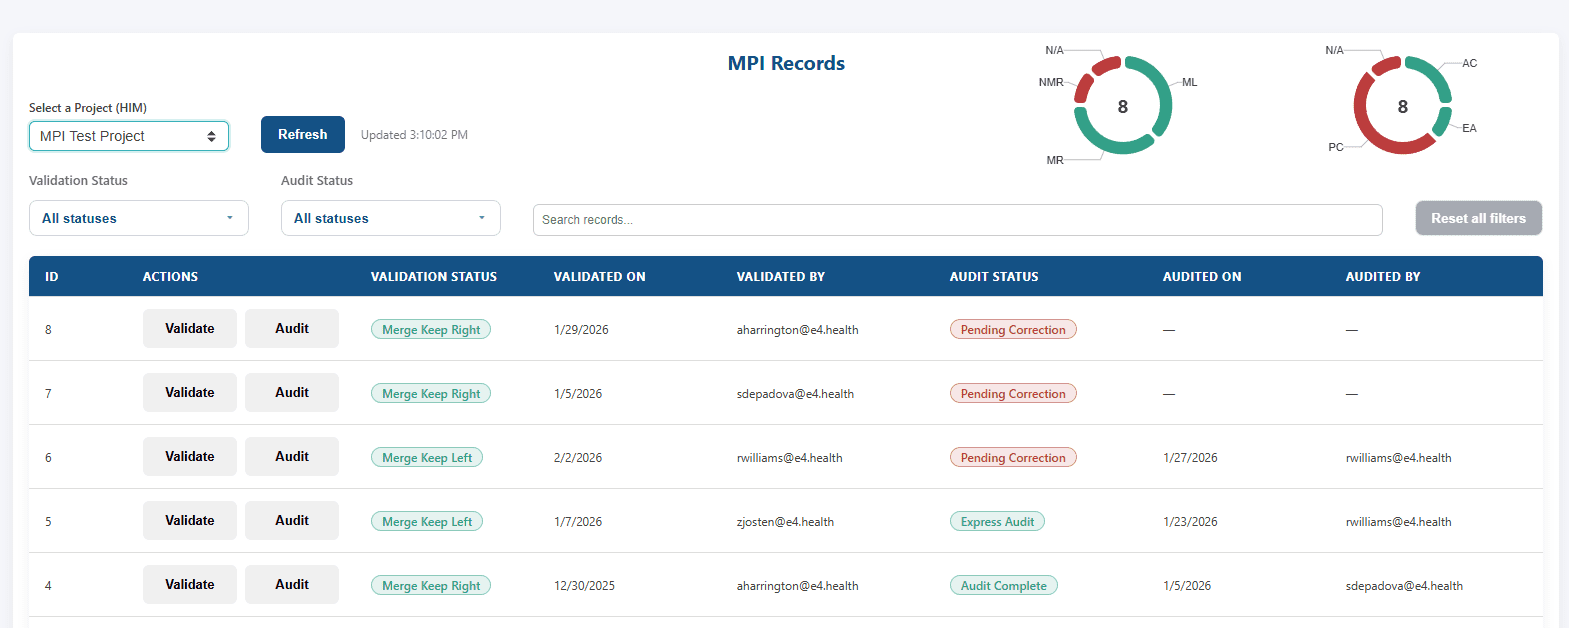Screen dimensions: 1569x628
Task: Click the EA label on the audit chart
Action: pos(1469,128)
